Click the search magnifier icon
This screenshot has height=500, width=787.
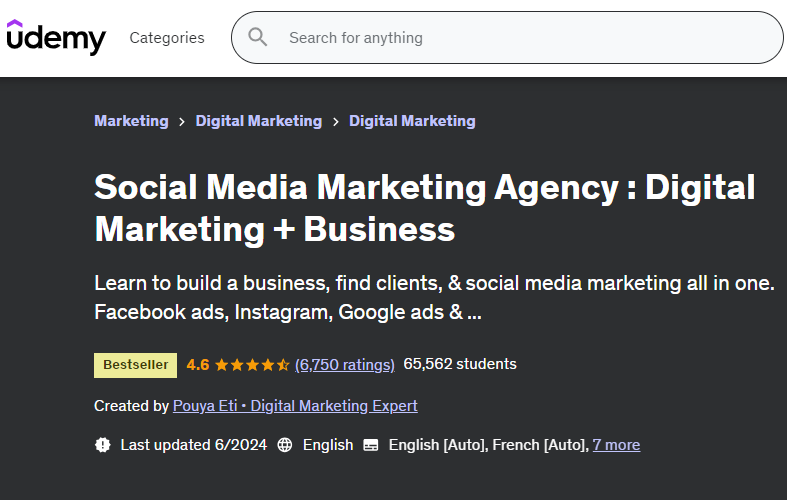(x=258, y=38)
